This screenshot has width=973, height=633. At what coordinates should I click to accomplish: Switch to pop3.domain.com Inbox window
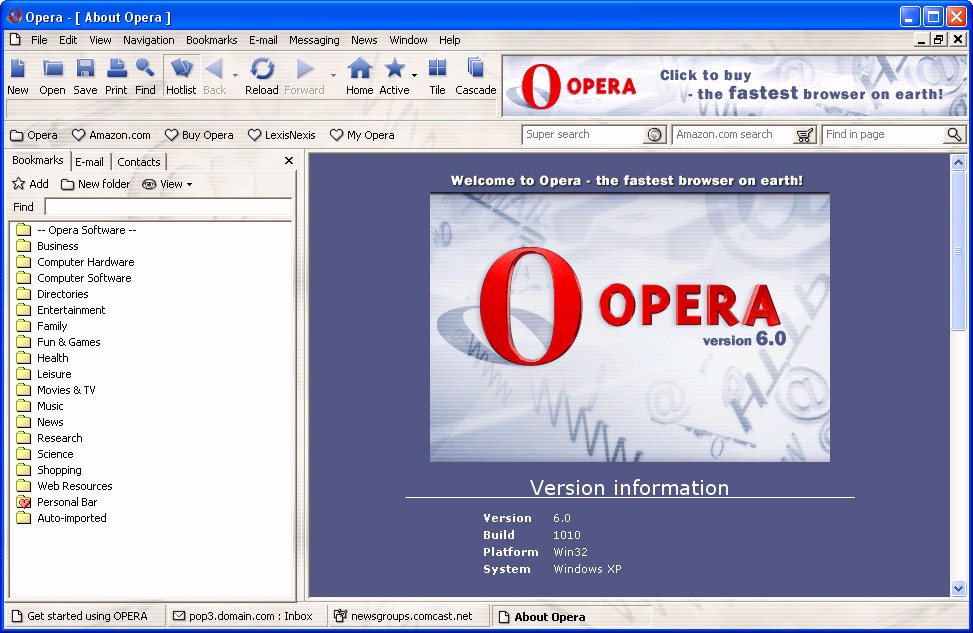(x=246, y=616)
